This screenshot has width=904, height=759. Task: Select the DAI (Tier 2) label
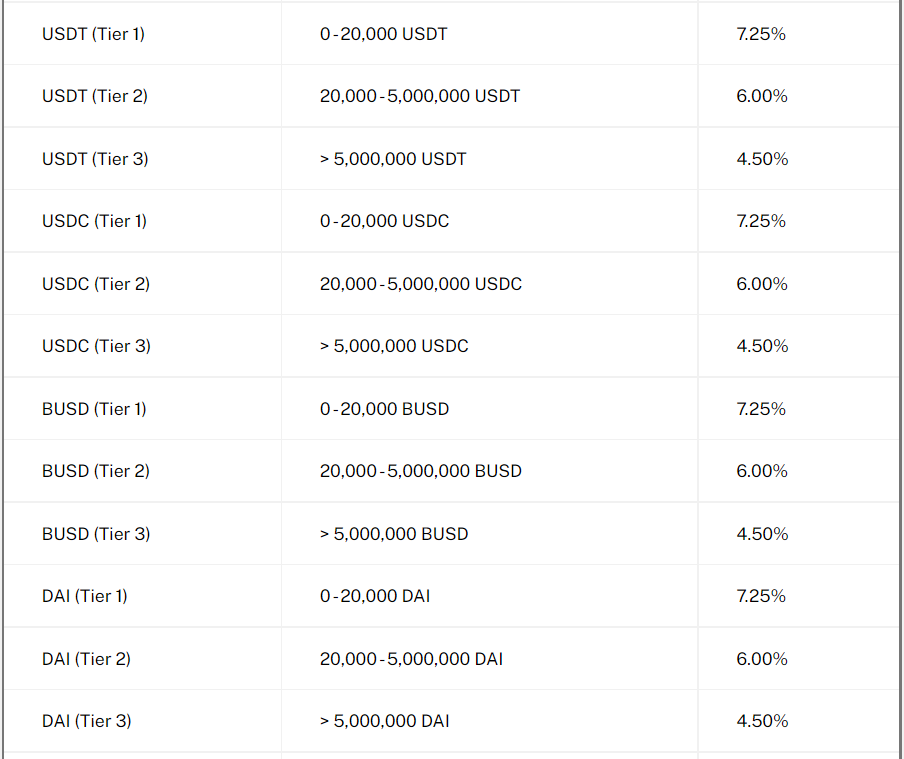click(86, 659)
